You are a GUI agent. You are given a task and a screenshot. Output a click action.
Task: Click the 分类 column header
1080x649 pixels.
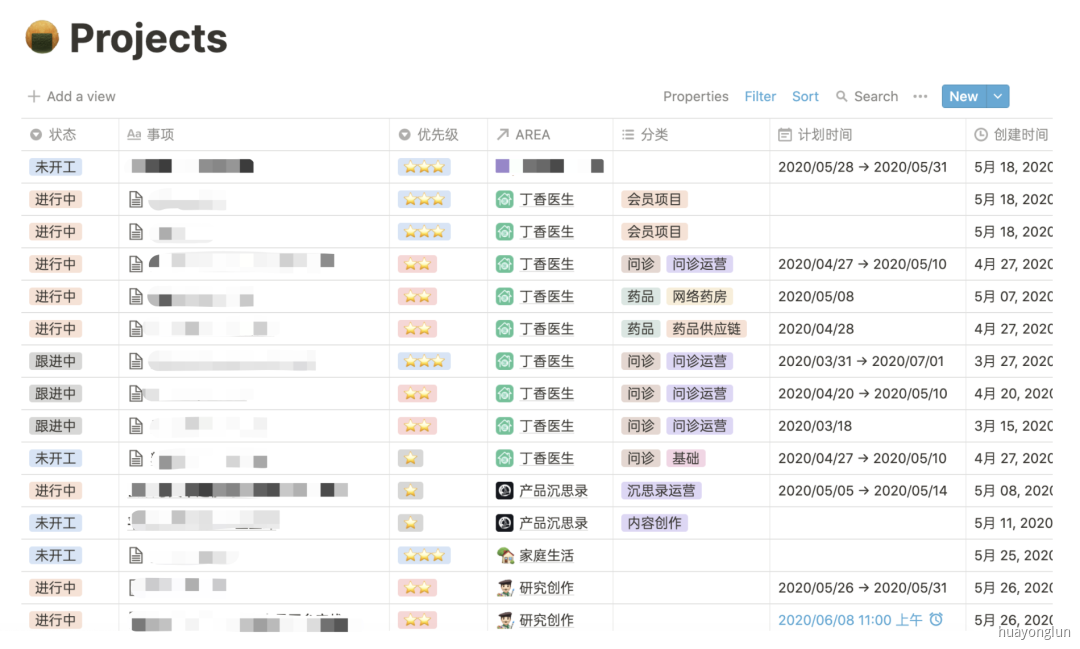691,134
